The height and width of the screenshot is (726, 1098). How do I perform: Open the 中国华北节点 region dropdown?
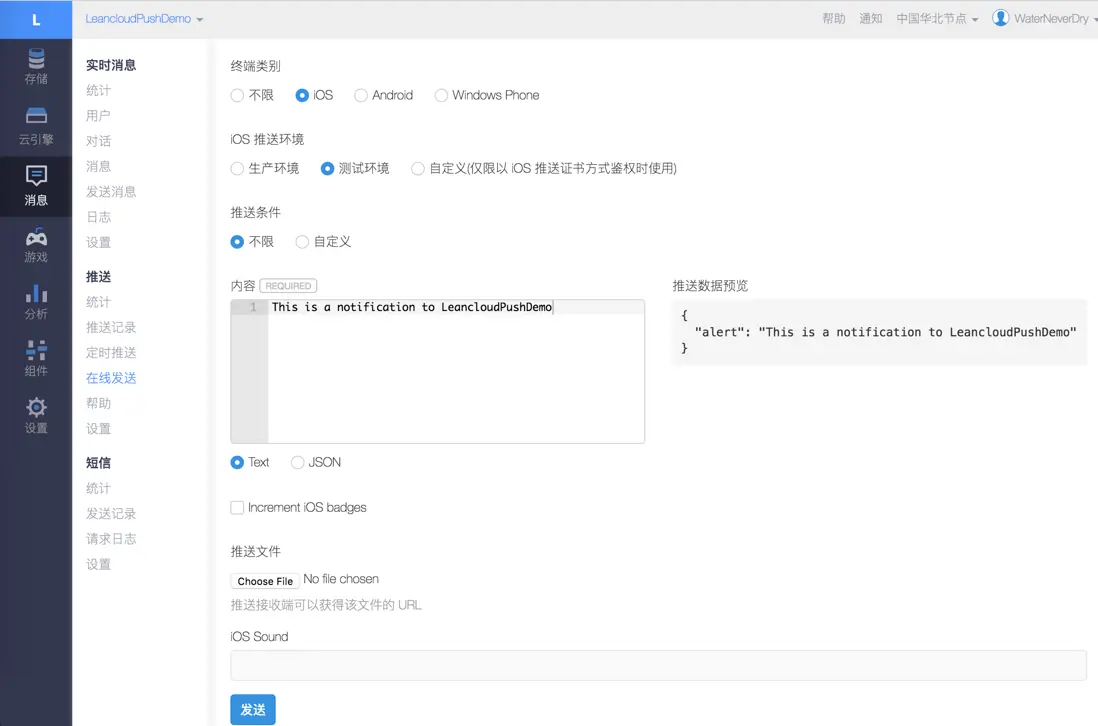point(937,19)
